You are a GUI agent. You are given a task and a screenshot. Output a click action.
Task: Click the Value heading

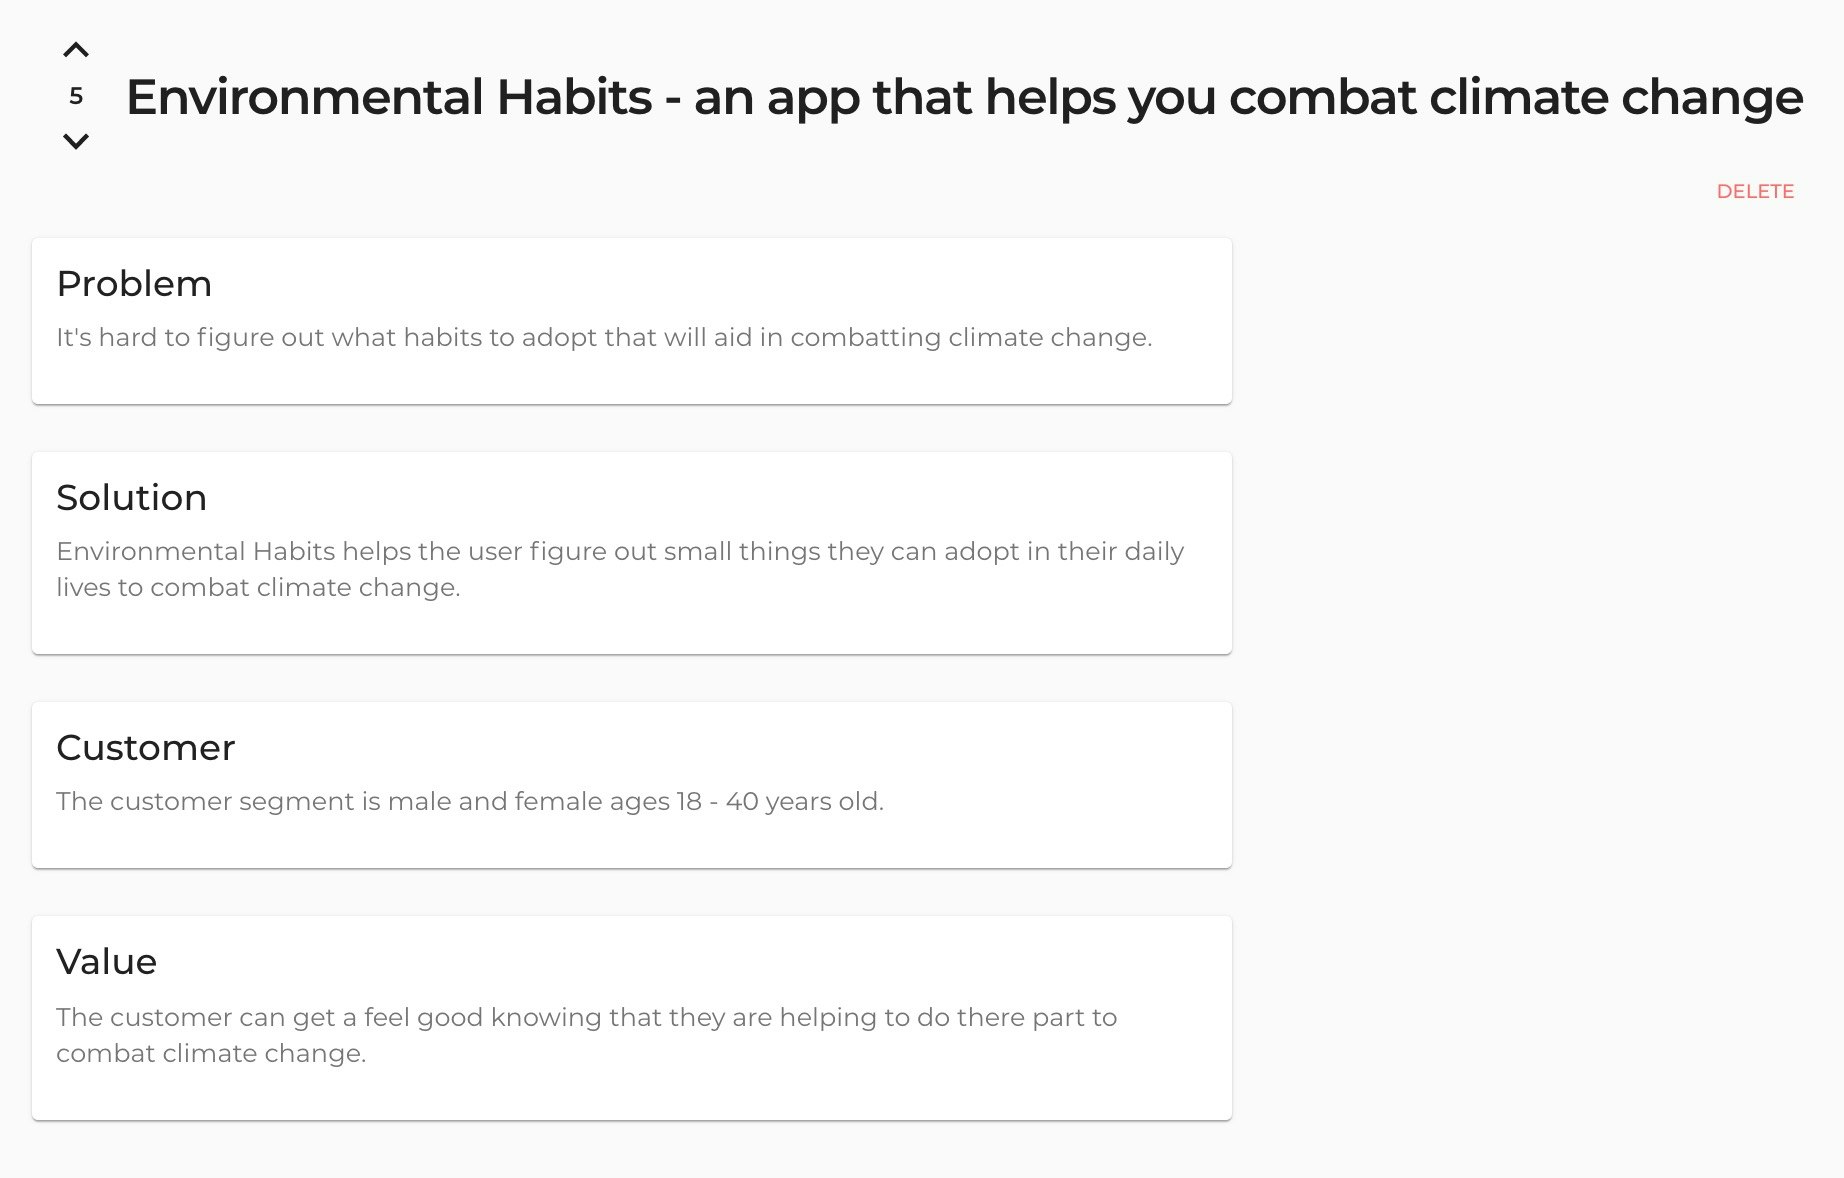(106, 962)
